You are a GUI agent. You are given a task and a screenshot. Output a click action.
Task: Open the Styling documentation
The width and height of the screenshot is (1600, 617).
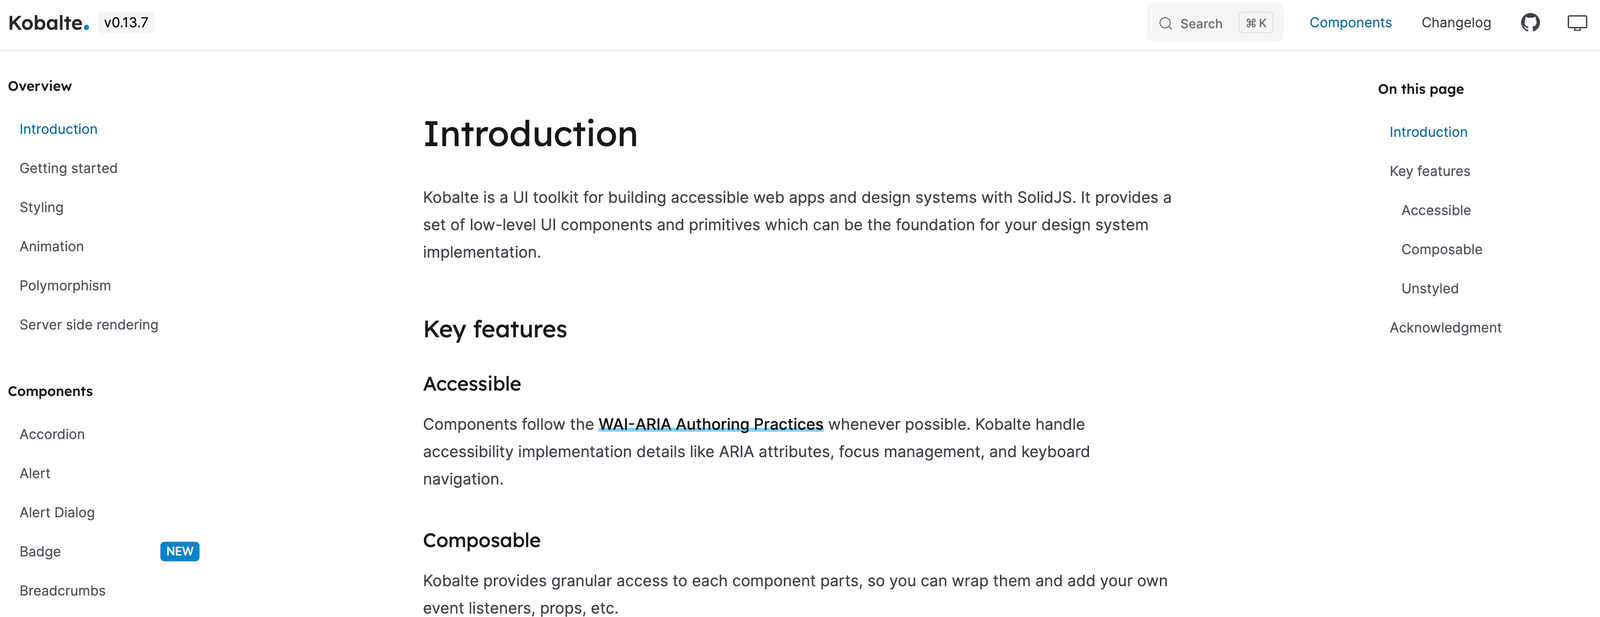tap(41, 207)
